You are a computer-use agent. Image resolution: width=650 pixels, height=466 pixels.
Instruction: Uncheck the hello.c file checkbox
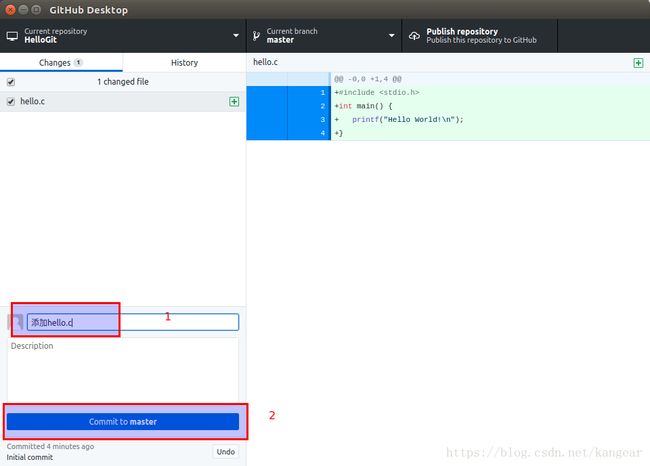(x=11, y=102)
